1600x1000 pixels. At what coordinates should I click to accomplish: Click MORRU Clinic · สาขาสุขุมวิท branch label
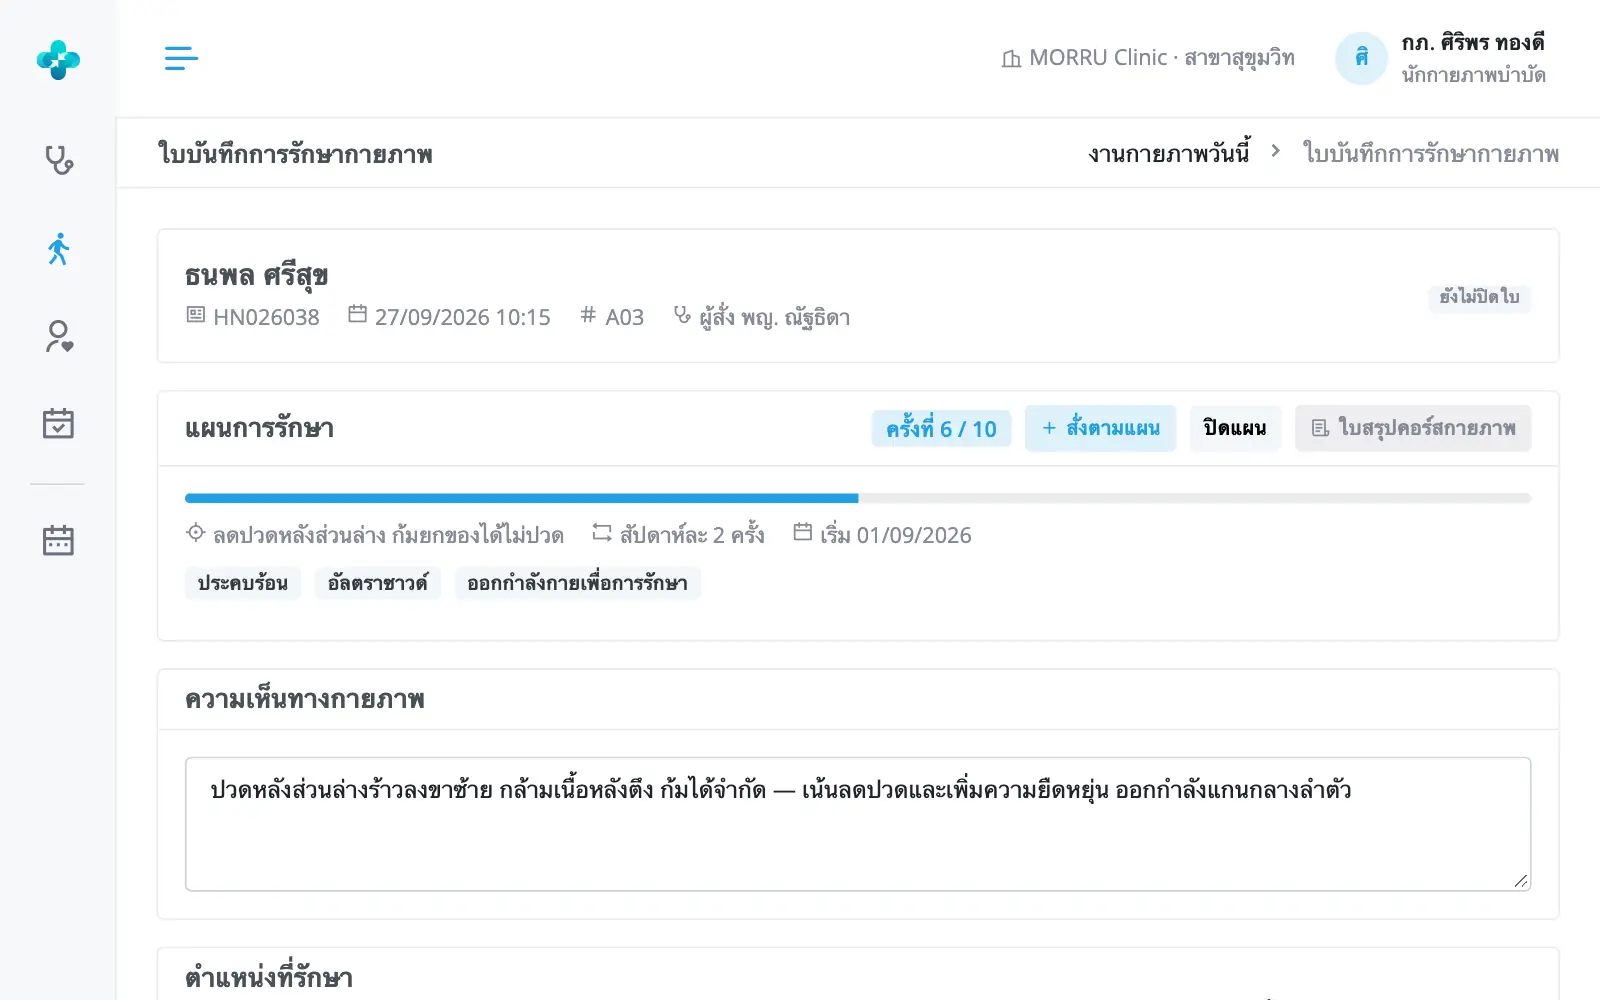tap(1162, 58)
